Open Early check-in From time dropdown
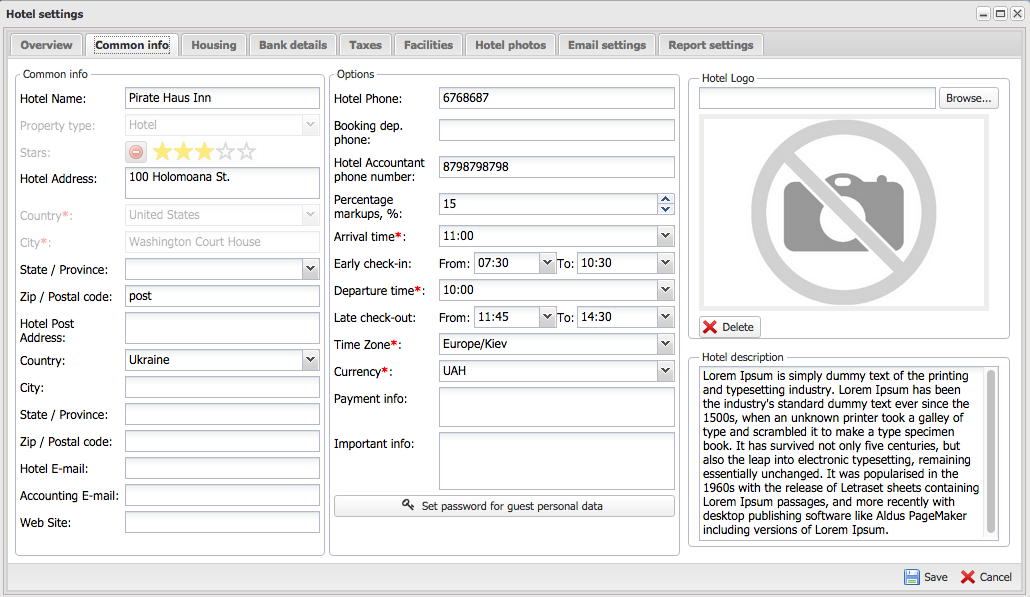 pos(547,263)
